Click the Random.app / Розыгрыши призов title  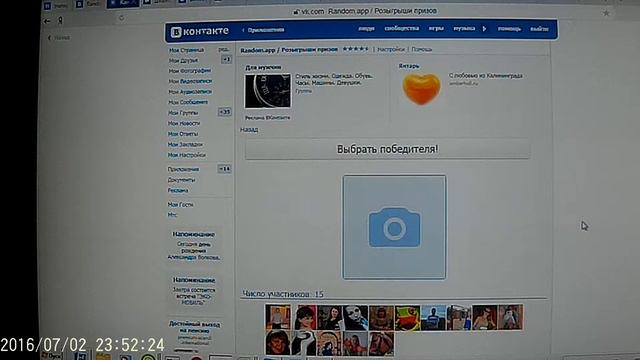click(289, 50)
